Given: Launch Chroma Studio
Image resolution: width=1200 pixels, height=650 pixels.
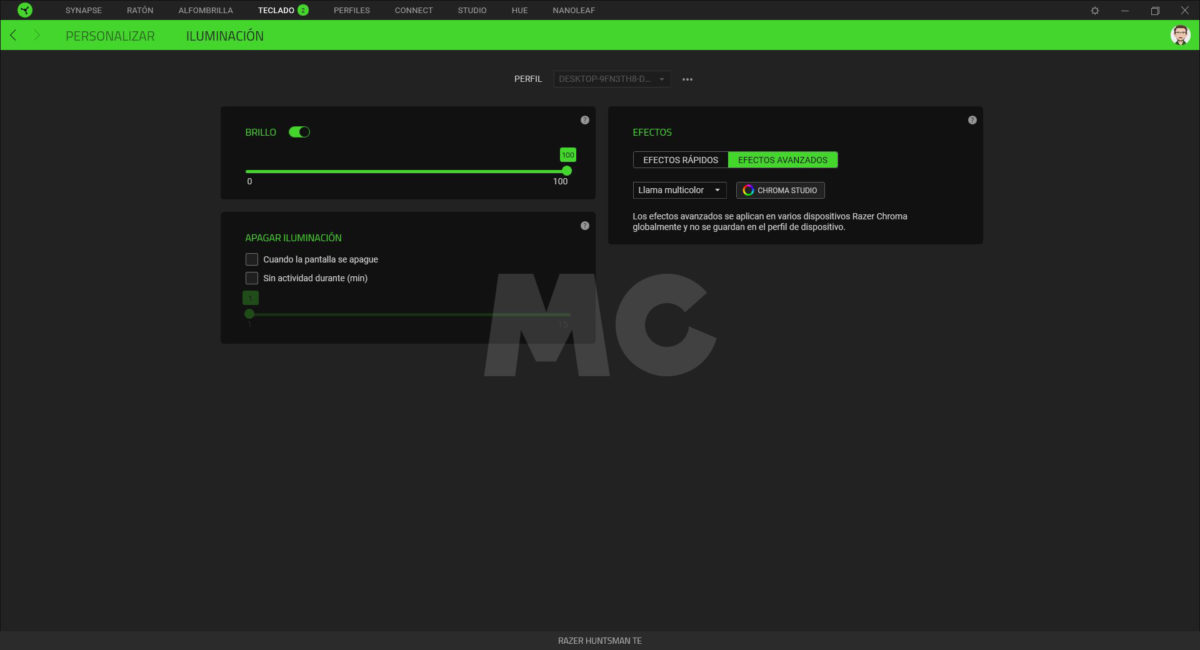Looking at the screenshot, I should (780, 190).
